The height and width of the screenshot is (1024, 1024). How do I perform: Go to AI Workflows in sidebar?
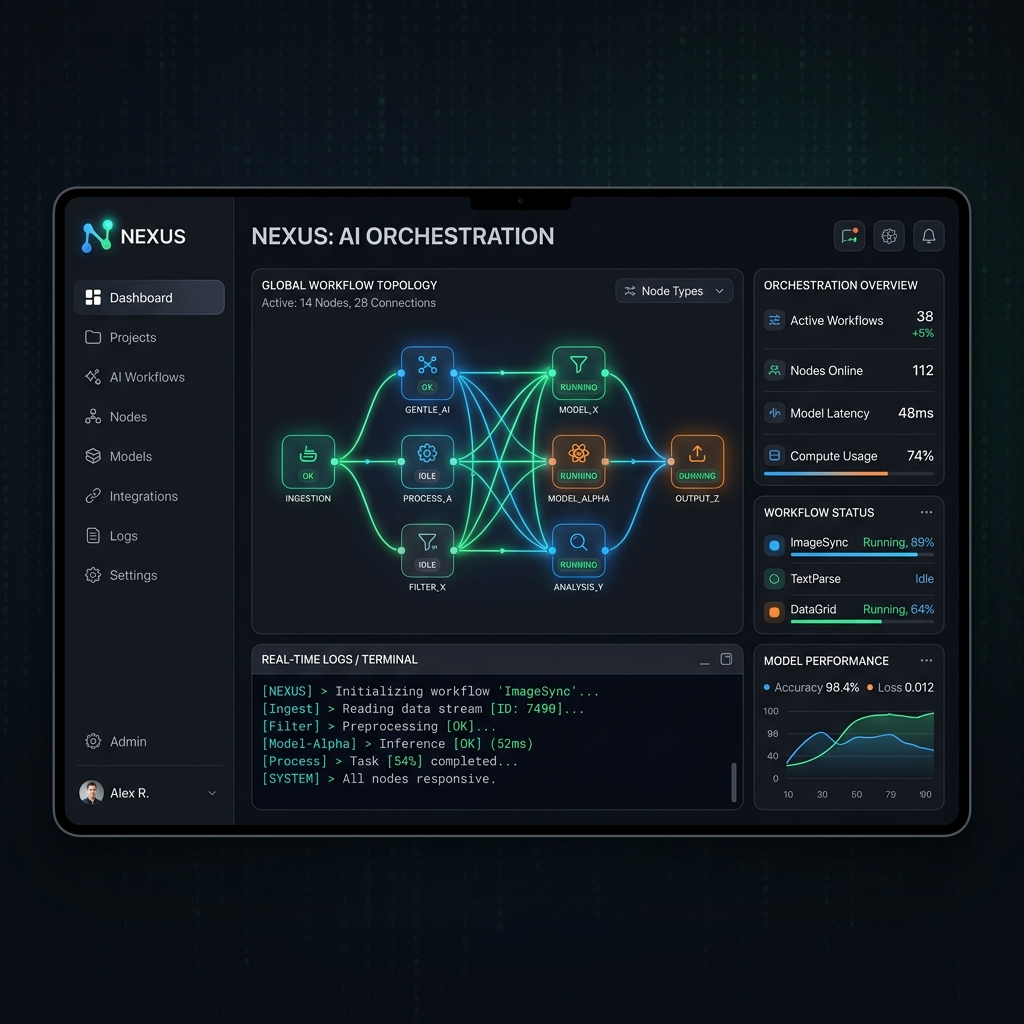click(x=149, y=377)
